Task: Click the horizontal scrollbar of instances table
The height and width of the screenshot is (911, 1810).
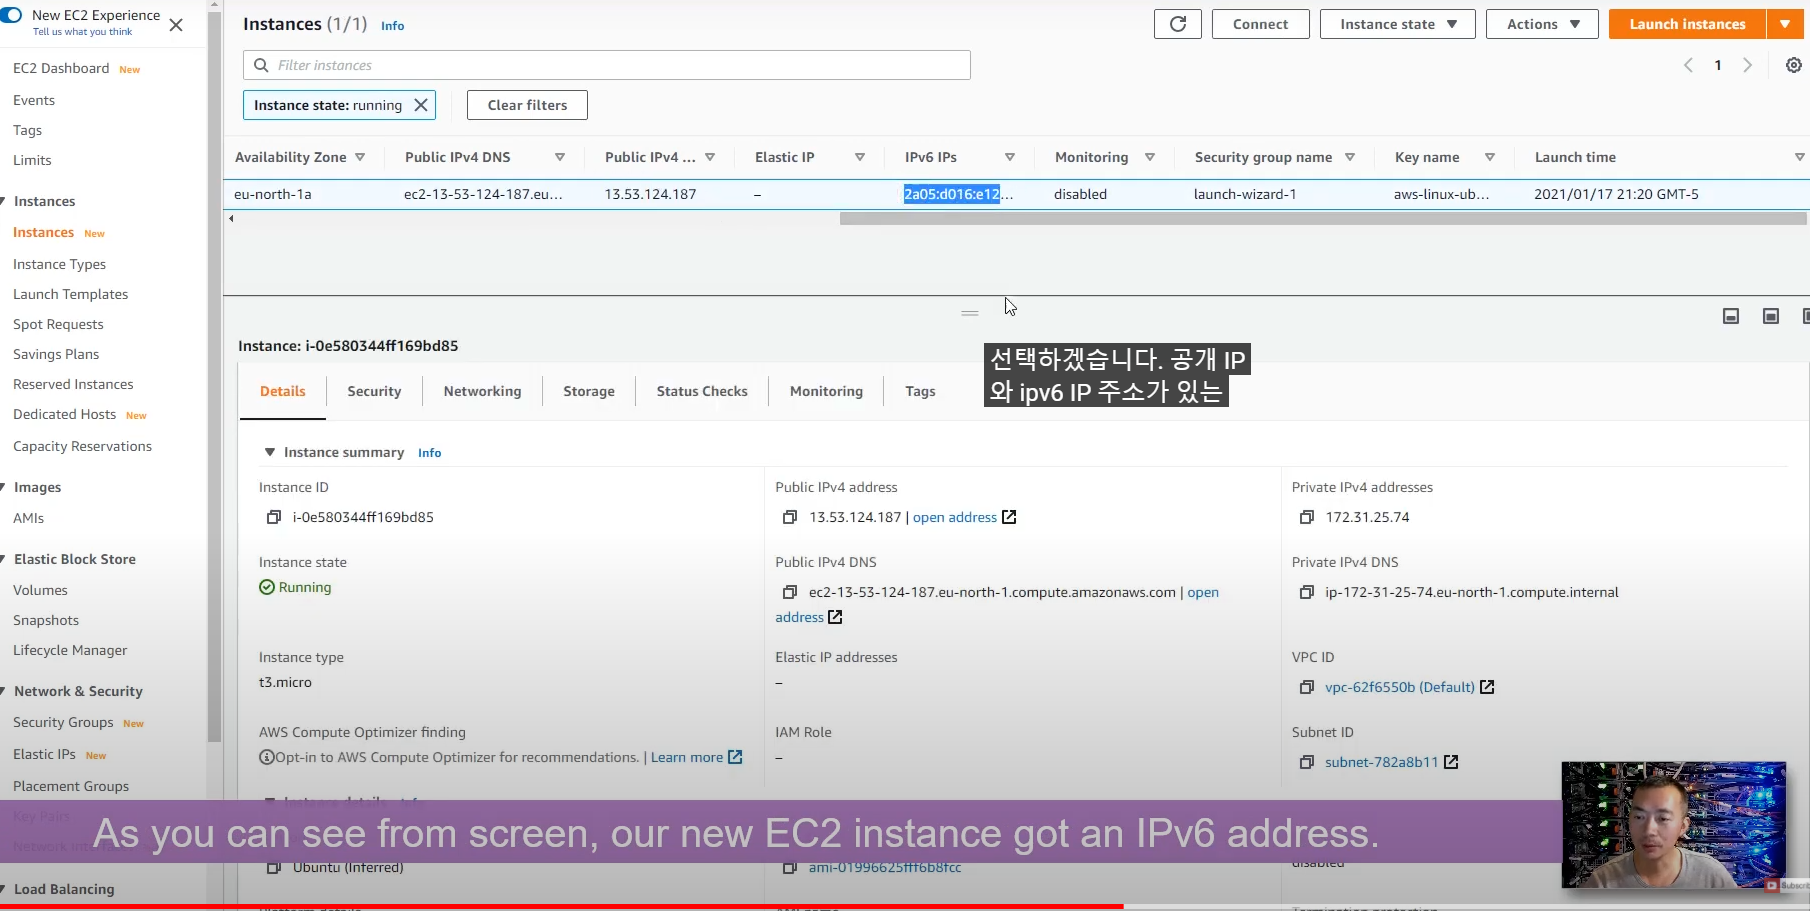Action: point(1323,218)
